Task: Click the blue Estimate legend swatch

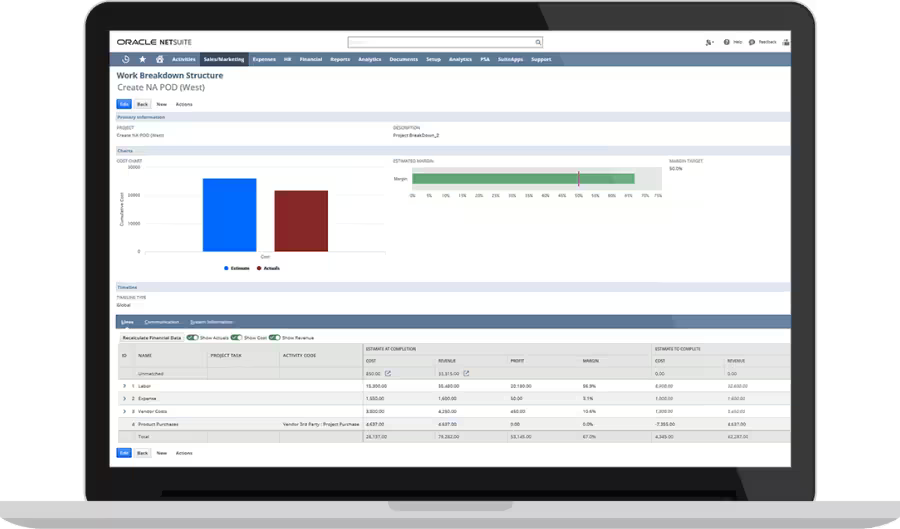Action: tap(227, 268)
